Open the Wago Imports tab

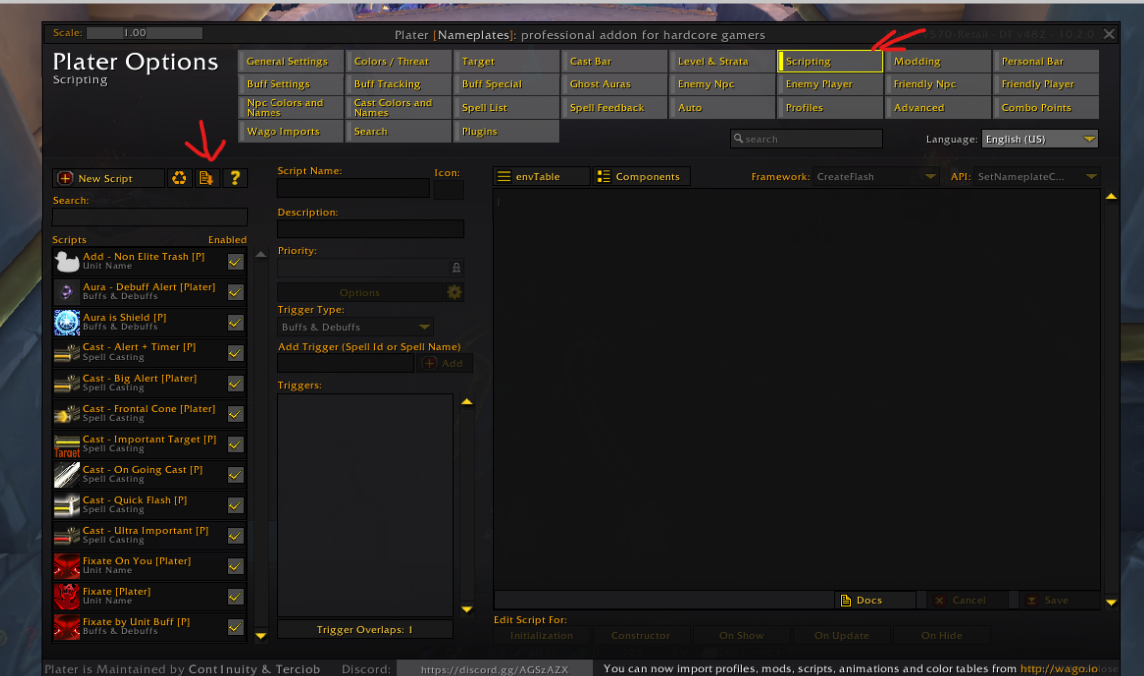point(290,131)
